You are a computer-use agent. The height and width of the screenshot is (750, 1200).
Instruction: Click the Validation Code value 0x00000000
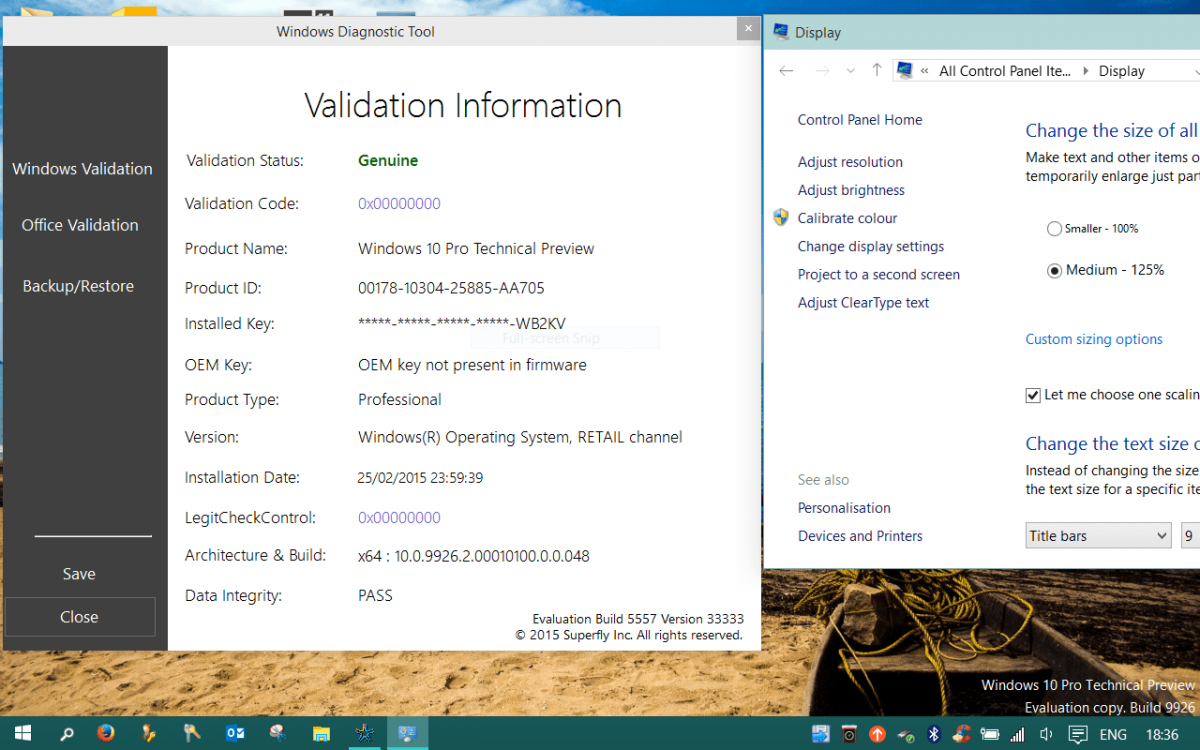coord(399,204)
